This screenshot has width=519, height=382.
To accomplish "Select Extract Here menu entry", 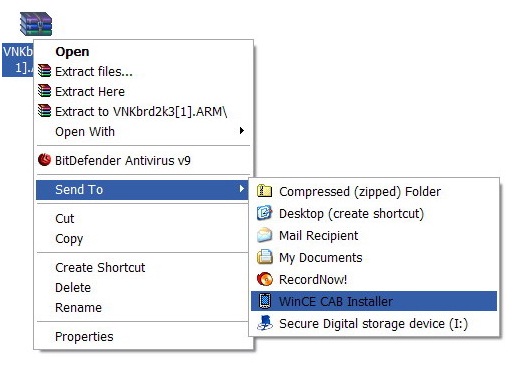I will click(143, 91).
